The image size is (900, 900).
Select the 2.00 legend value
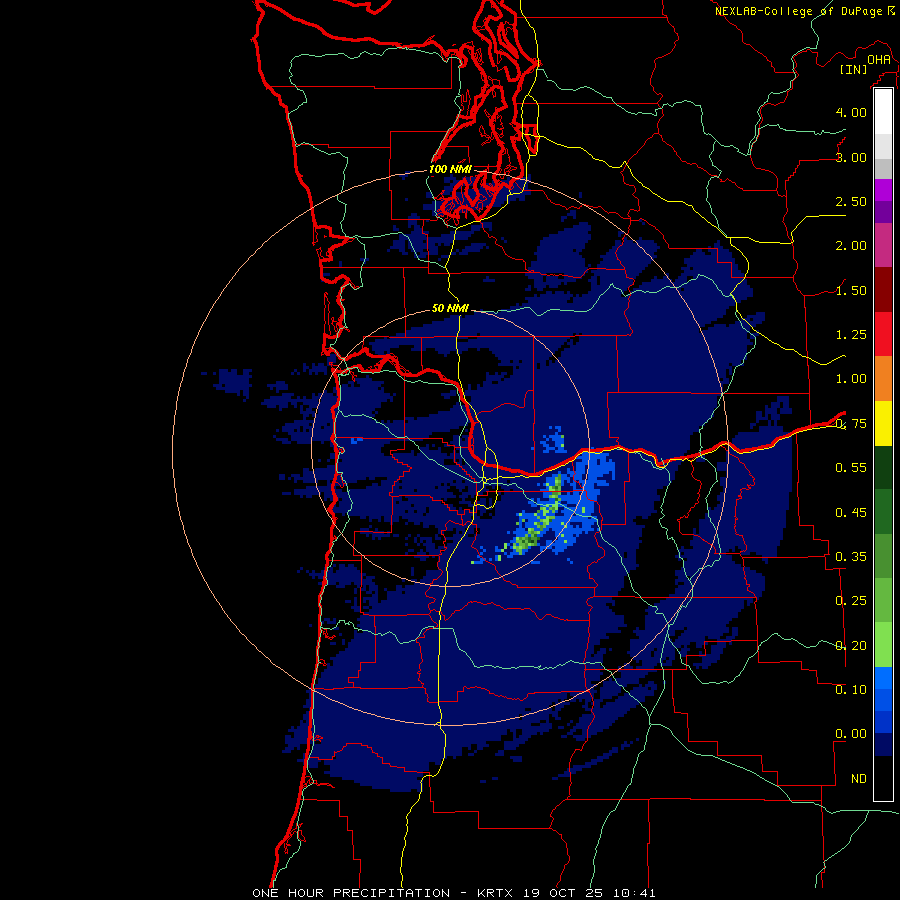pyautogui.click(x=851, y=246)
